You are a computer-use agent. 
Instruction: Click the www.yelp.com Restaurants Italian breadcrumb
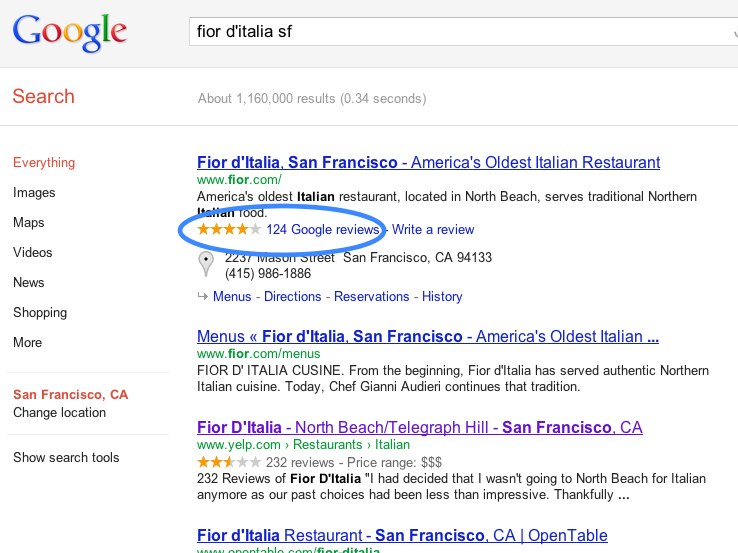click(x=303, y=445)
